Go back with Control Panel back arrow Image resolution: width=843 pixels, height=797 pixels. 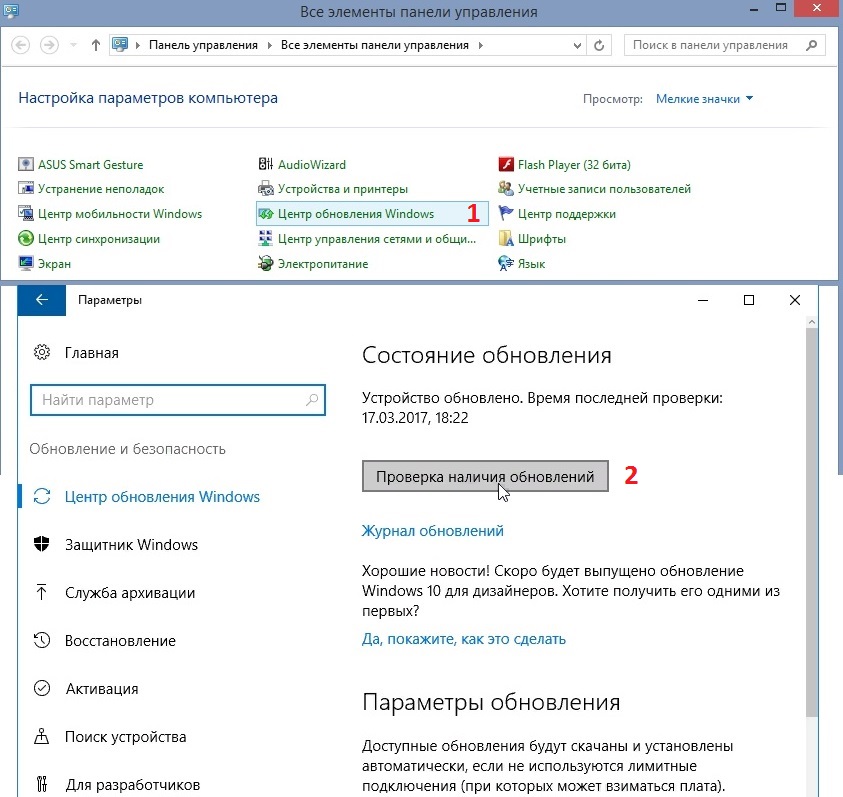20,45
